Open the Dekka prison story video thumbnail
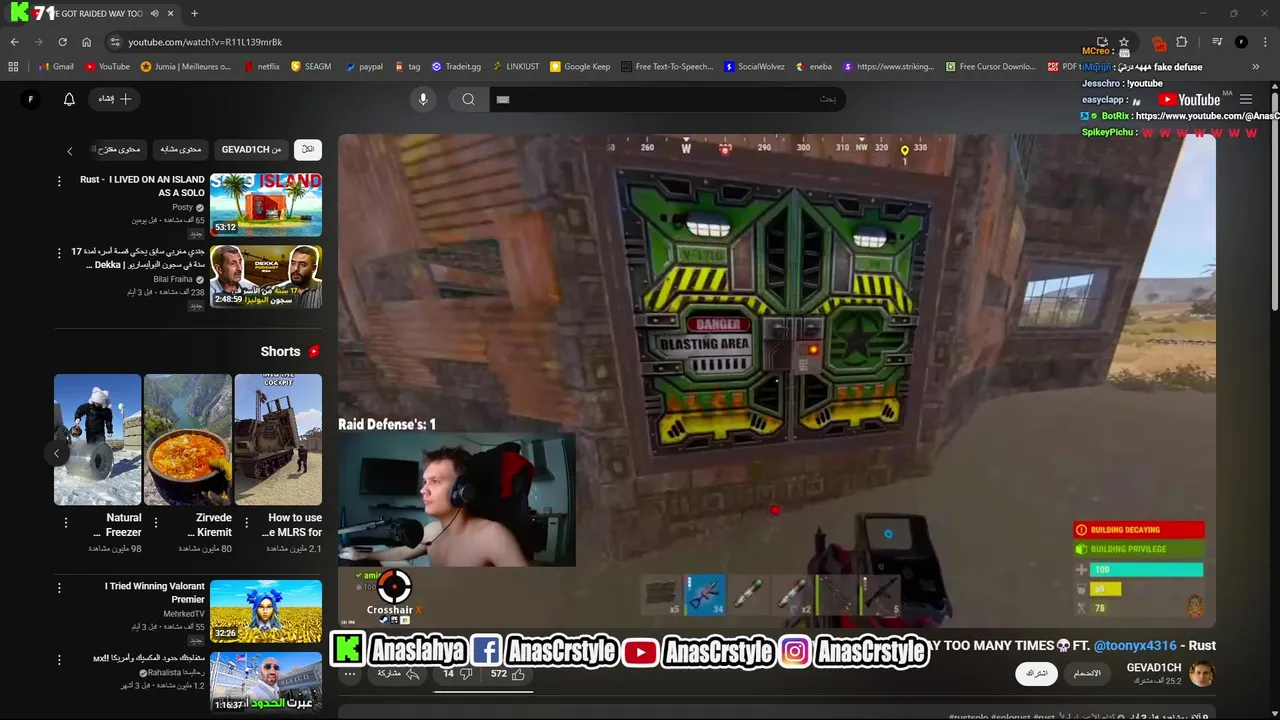1280x720 pixels. click(x=266, y=277)
